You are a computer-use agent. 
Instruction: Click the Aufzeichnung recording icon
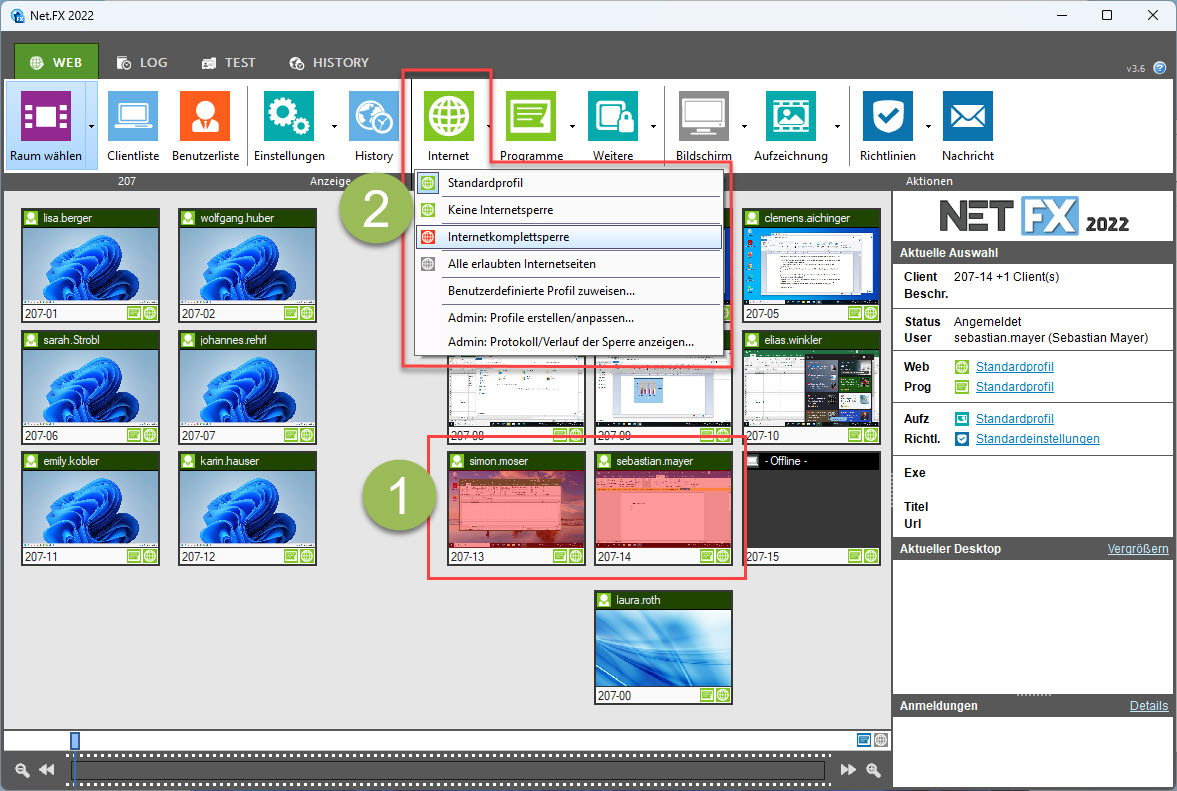(790, 116)
